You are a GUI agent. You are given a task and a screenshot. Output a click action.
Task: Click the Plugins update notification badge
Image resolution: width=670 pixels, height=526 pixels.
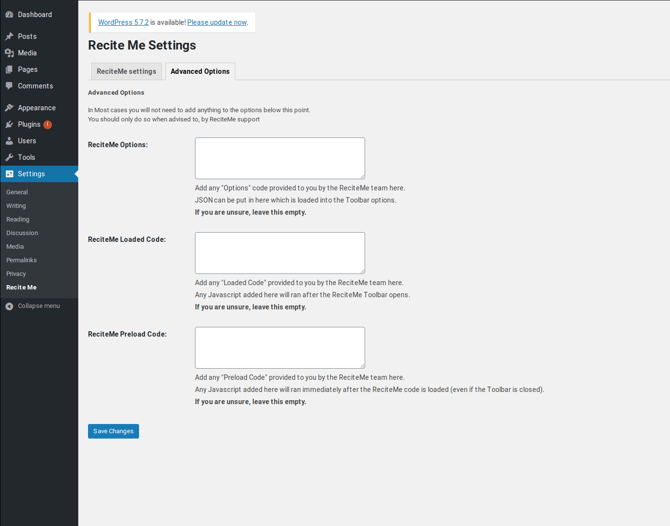[x=47, y=124]
